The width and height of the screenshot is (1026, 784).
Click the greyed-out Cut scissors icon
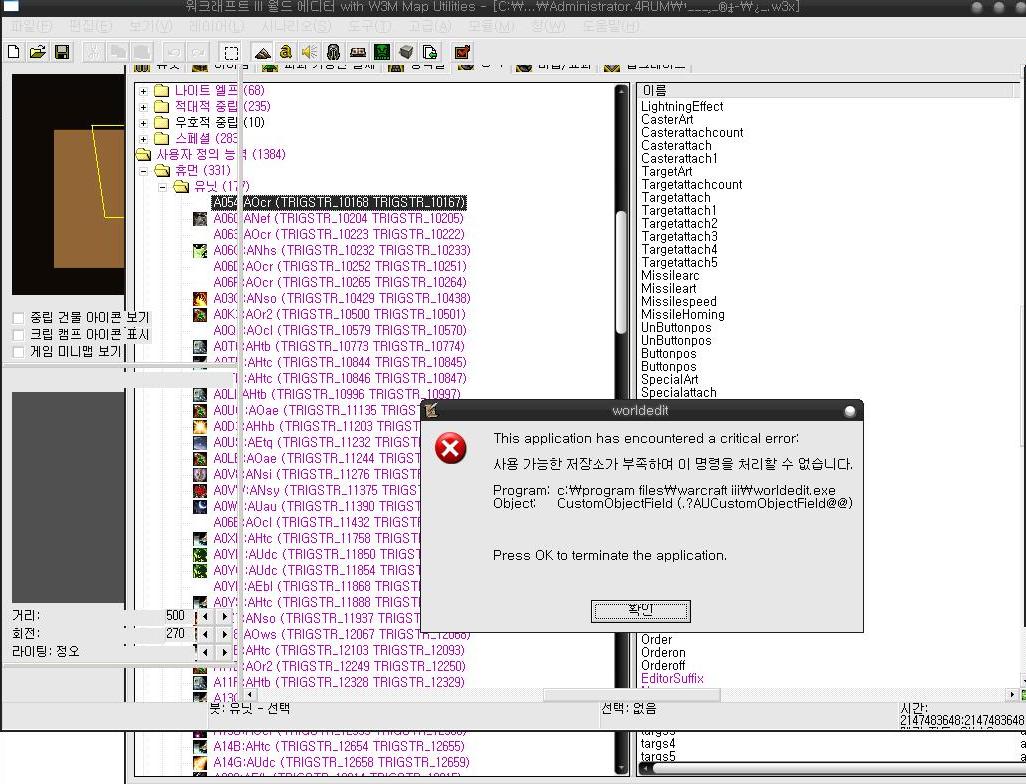(x=94, y=52)
